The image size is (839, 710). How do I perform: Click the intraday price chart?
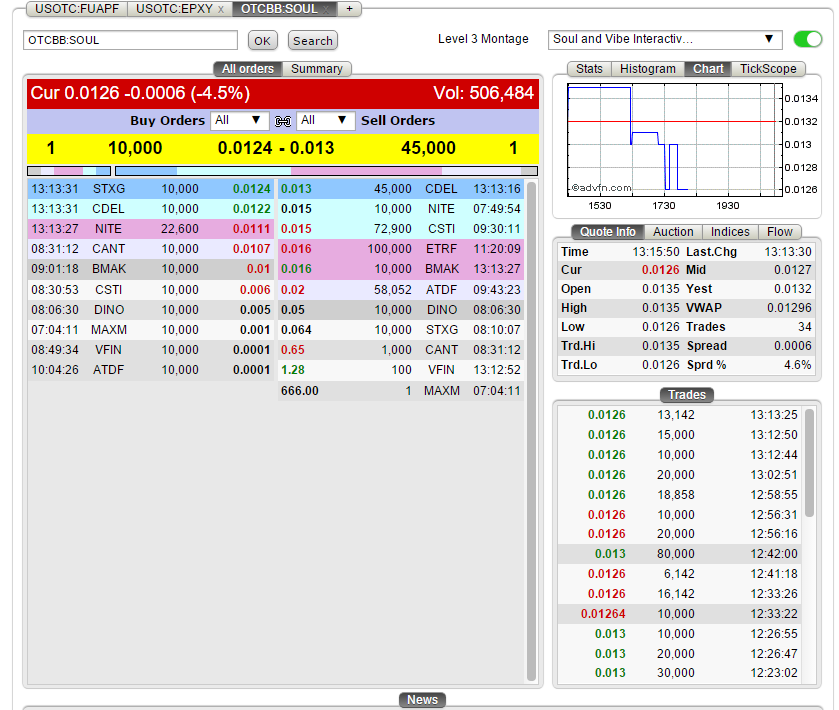tap(675, 141)
